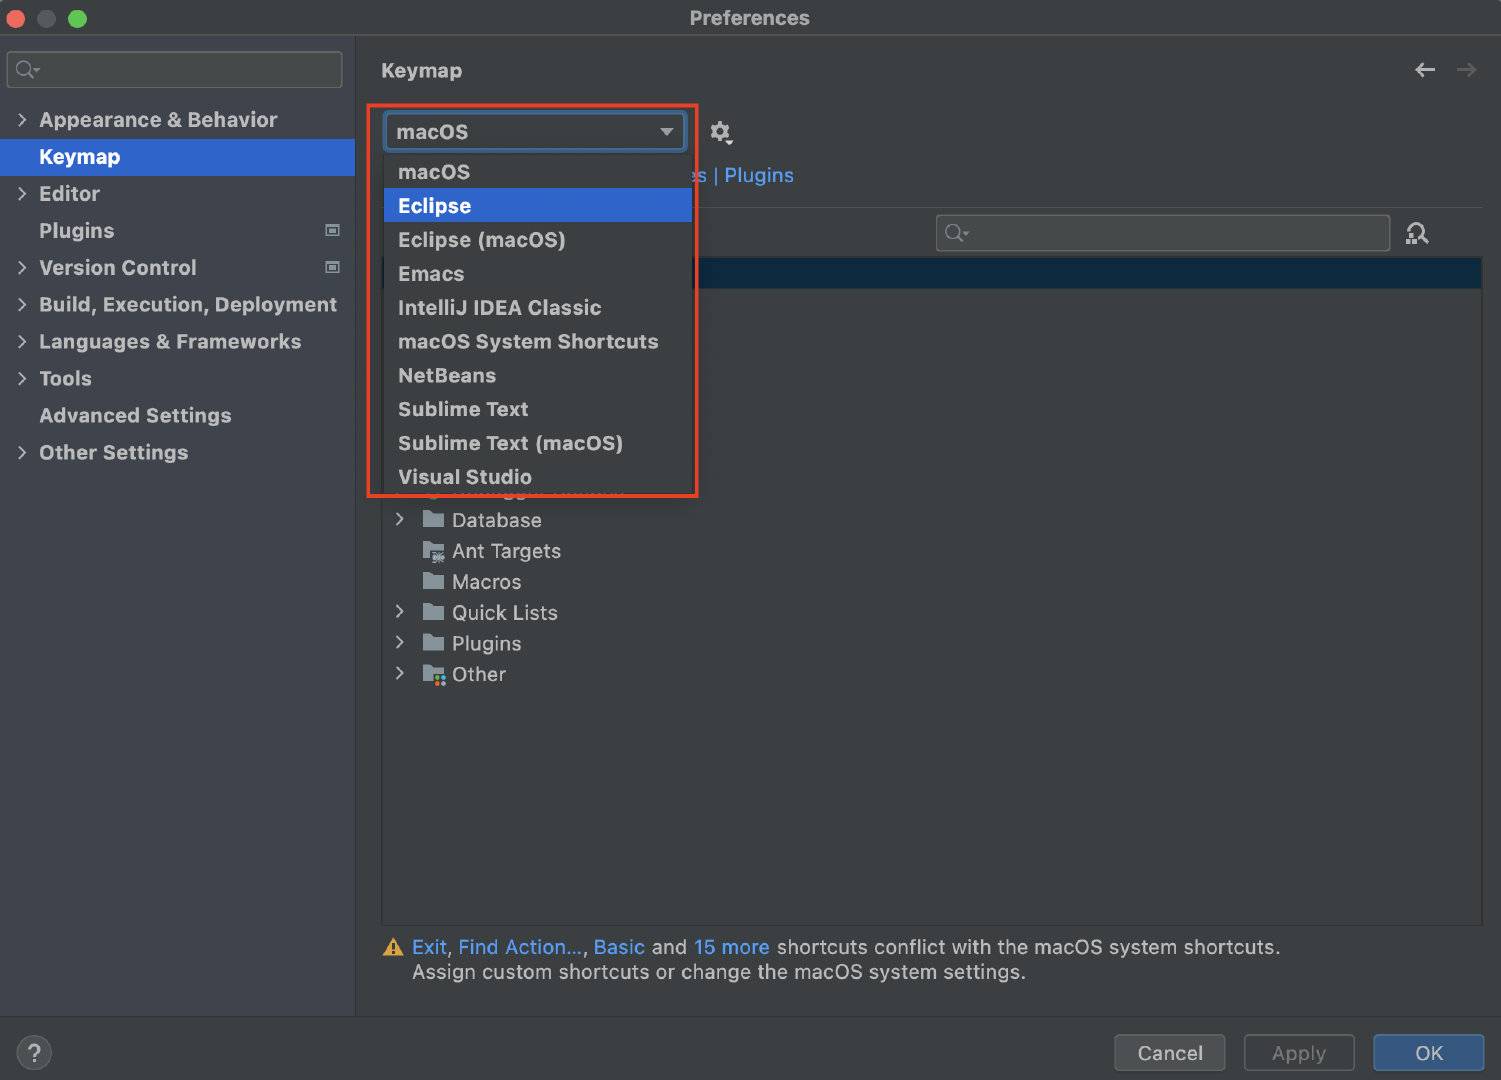Expand Build, Execution, Deployment section
This screenshot has width=1501, height=1080.
(x=22, y=305)
